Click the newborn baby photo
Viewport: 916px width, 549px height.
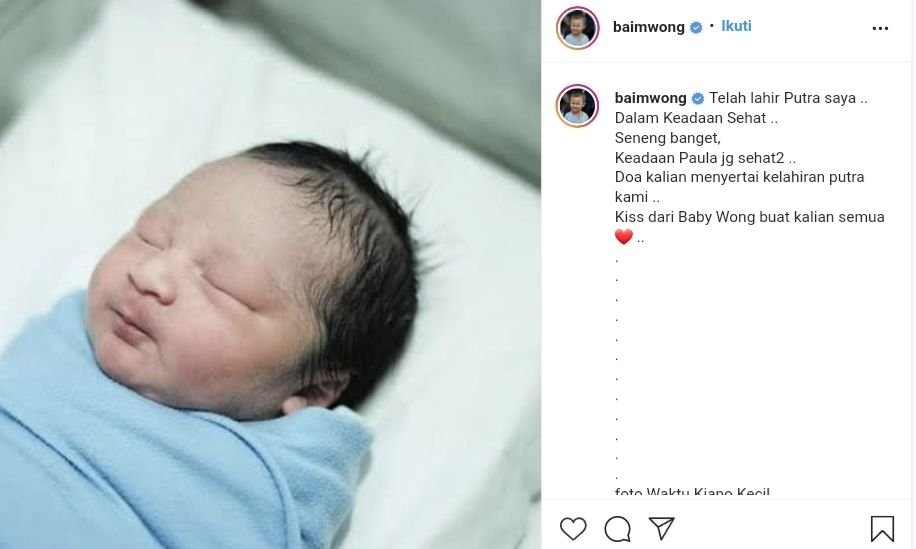coord(270,274)
